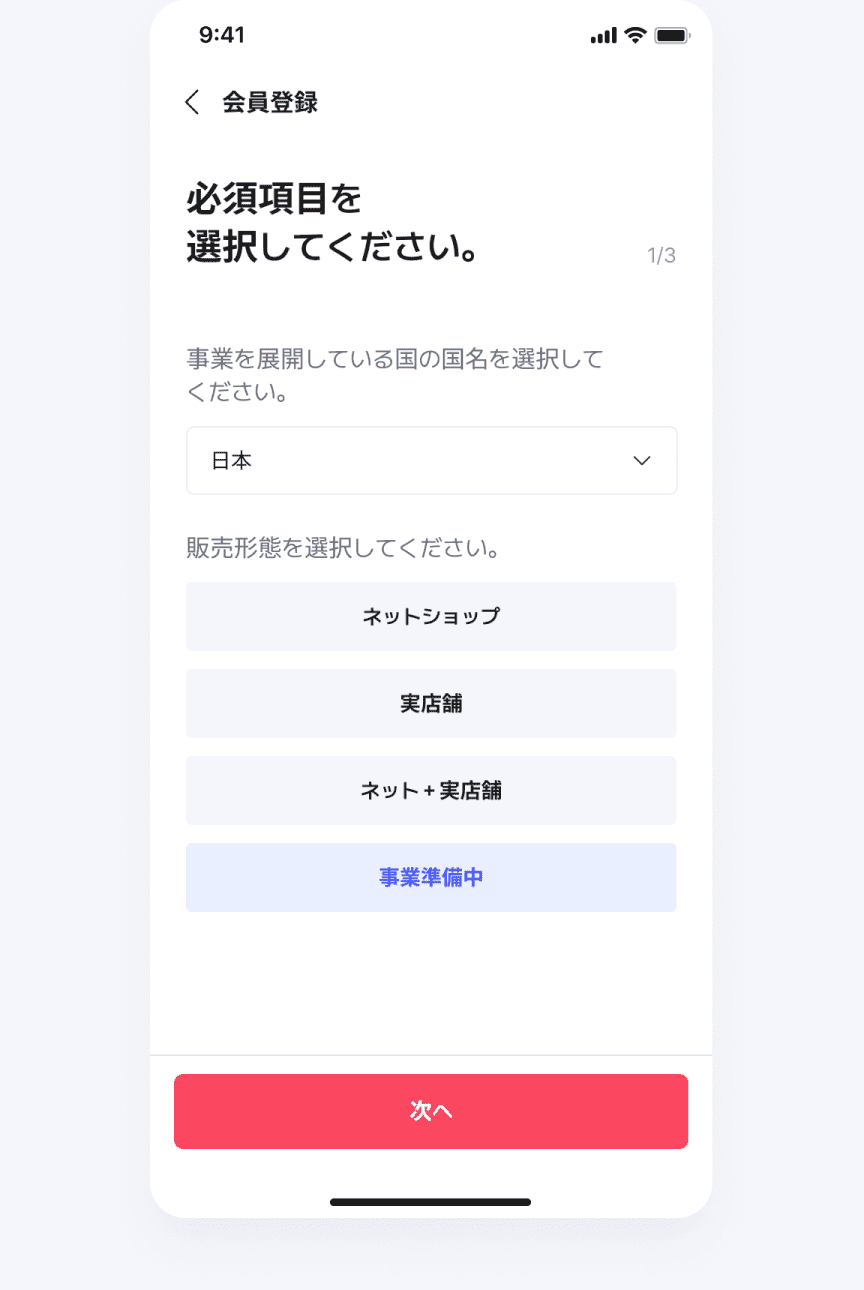Click the 必須項目を選択してください heading

pyautogui.click(x=332, y=224)
